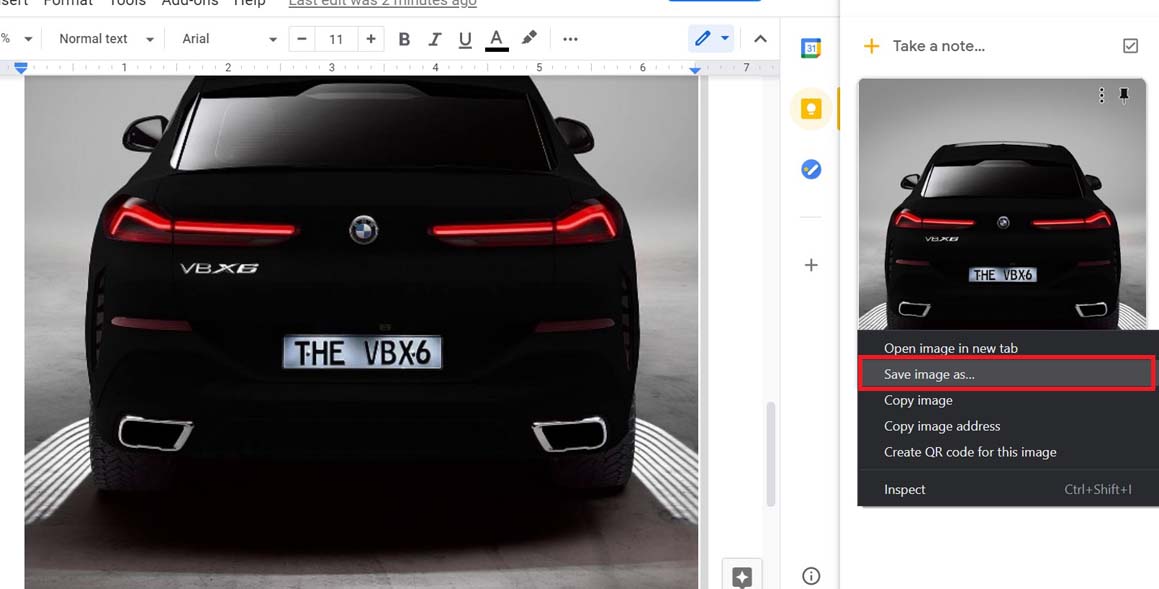
Task: Click the font size field showing 11
Action: pos(336,39)
